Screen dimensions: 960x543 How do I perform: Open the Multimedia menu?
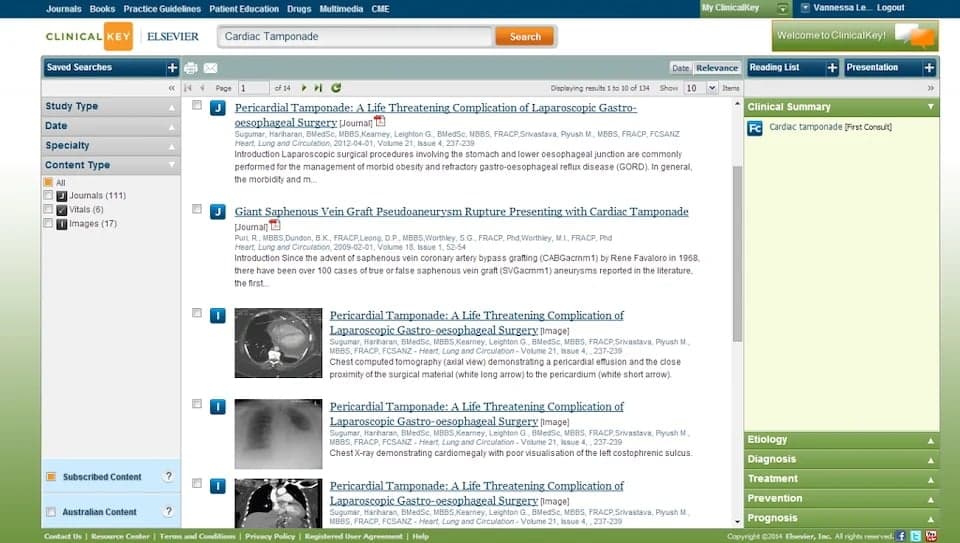tap(341, 9)
